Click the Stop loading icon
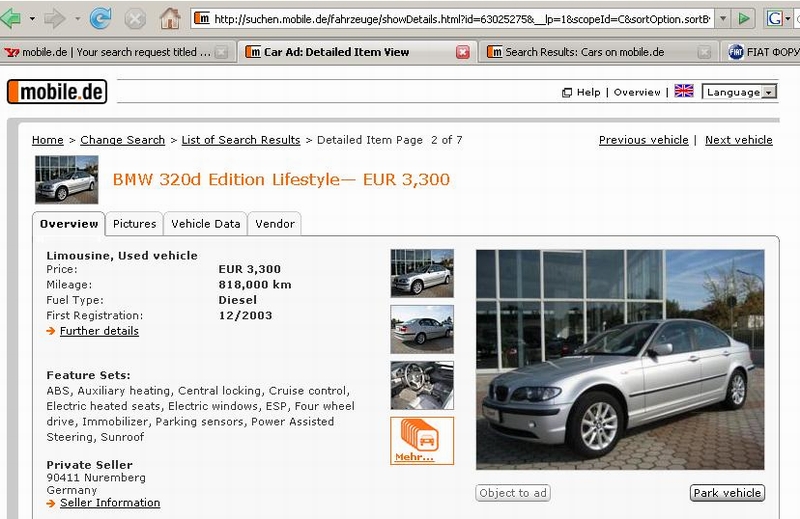 [135, 18]
